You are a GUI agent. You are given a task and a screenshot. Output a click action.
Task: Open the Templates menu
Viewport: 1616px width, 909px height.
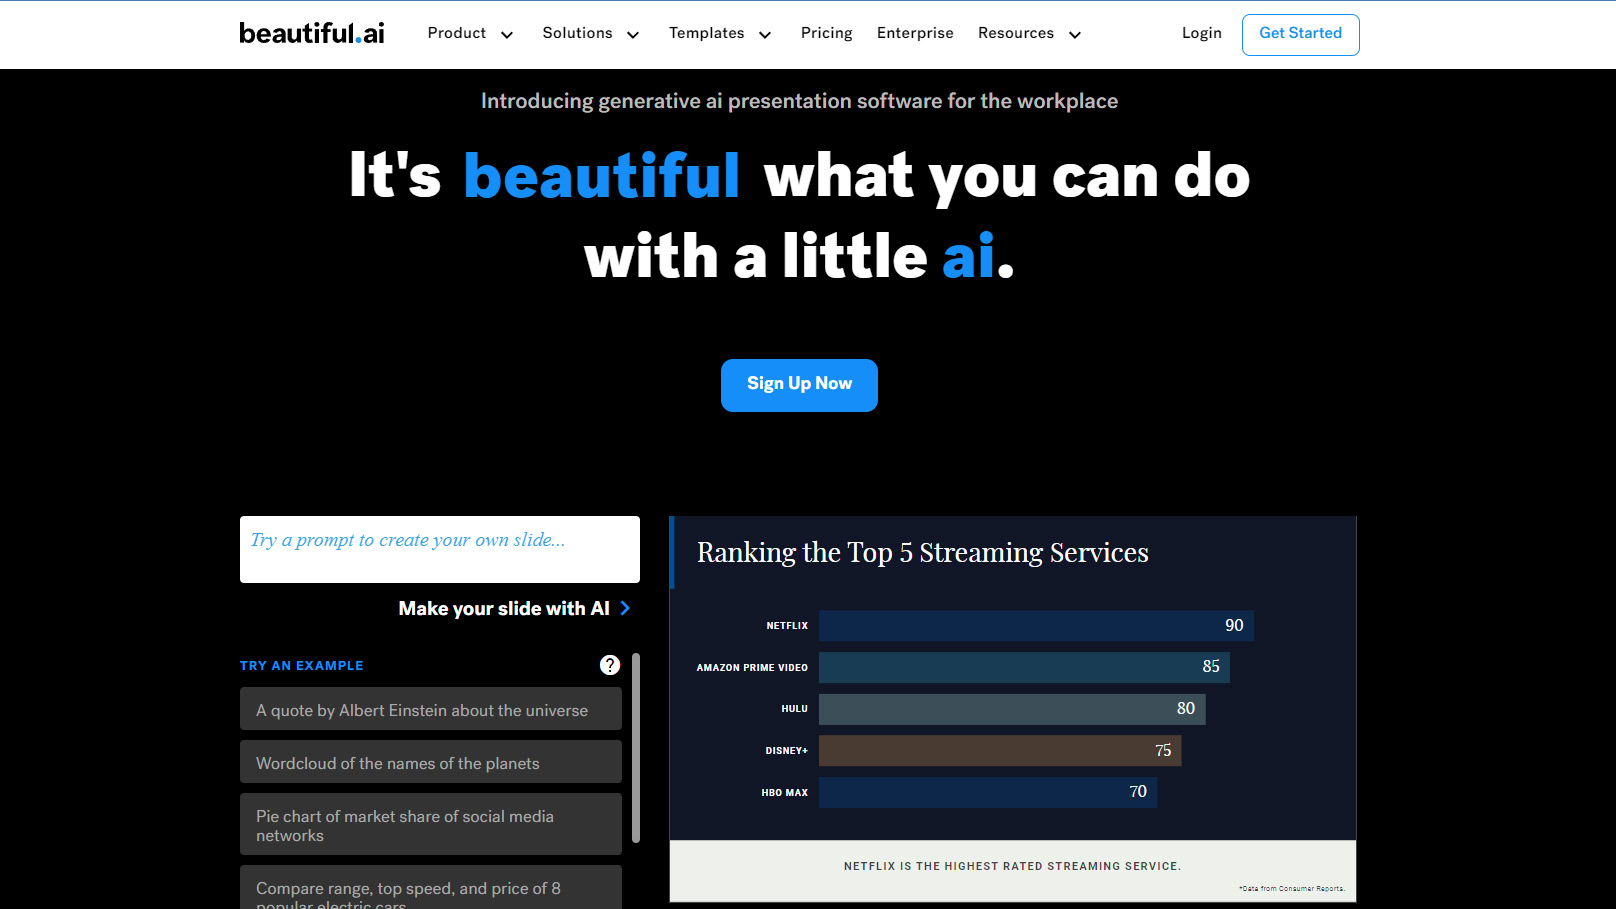pos(707,33)
